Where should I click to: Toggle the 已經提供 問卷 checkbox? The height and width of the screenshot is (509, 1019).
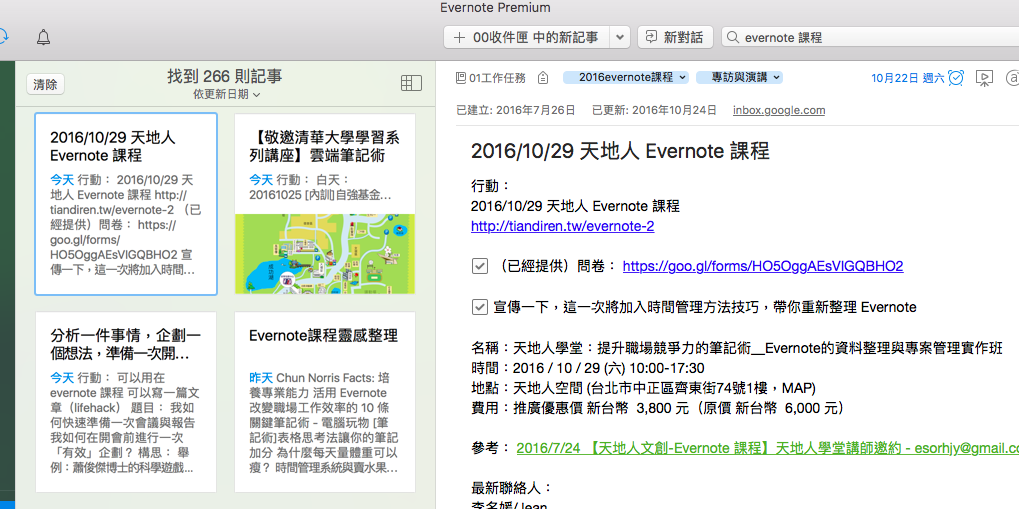point(480,267)
